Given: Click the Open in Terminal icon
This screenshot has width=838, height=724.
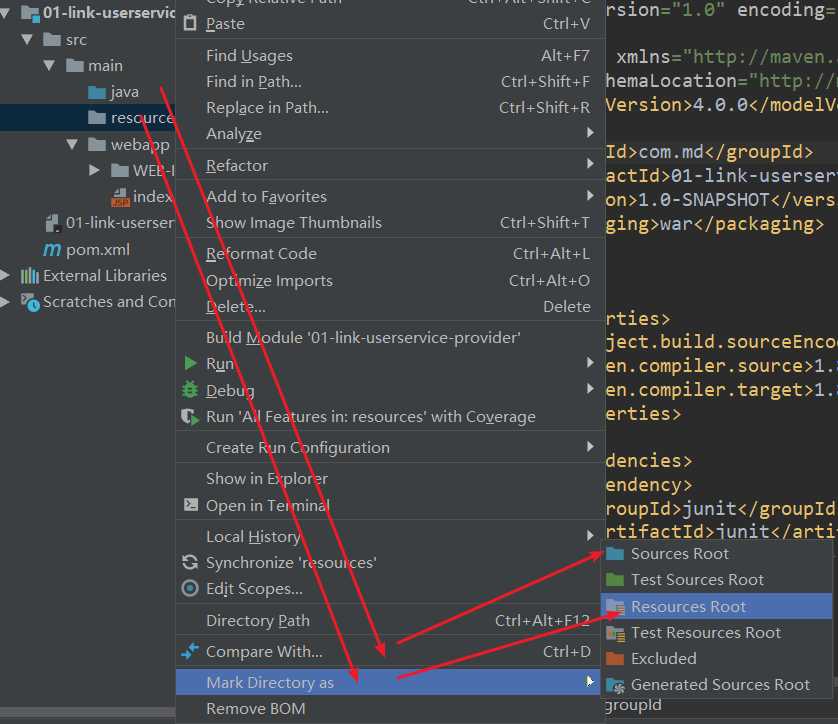Looking at the screenshot, I should pyautogui.click(x=191, y=504).
